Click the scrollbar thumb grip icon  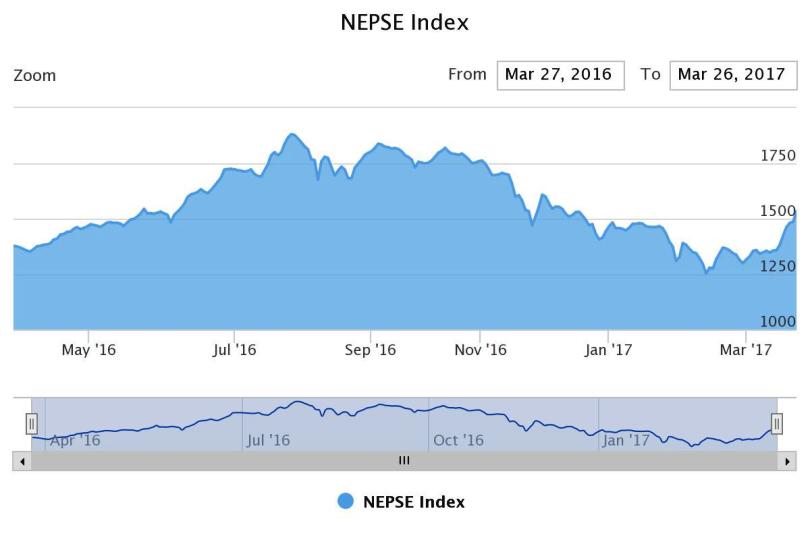click(x=404, y=461)
